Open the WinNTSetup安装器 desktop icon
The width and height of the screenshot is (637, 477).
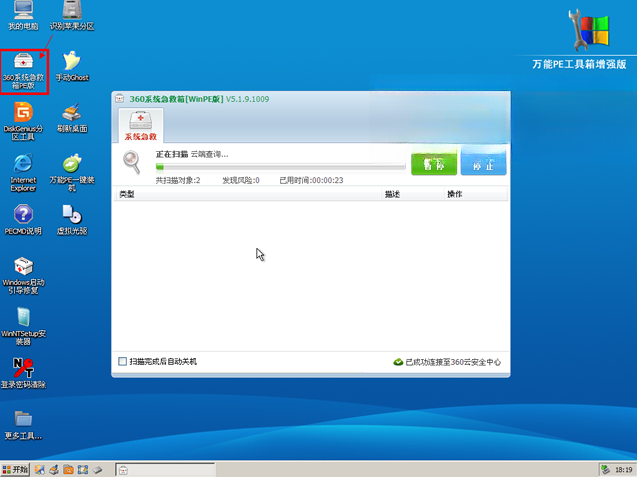click(23, 326)
